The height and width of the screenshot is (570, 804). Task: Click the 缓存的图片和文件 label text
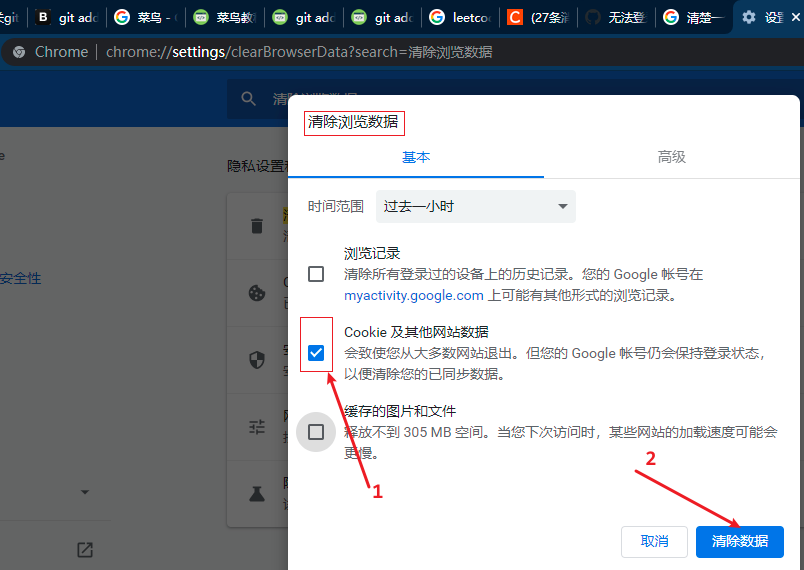(x=400, y=411)
